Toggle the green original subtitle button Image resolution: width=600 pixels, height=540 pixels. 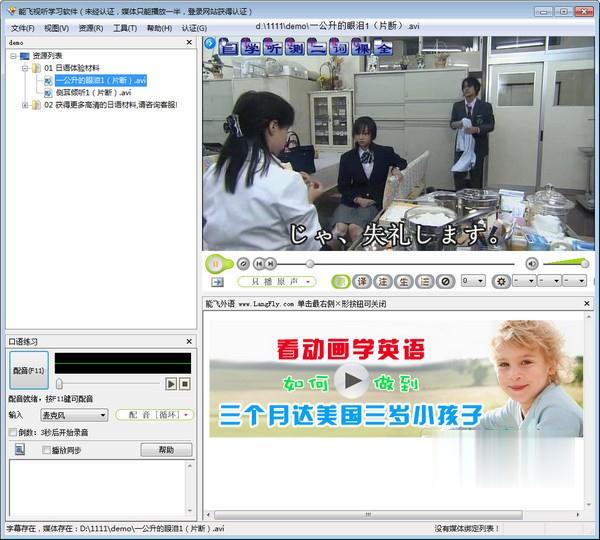pos(341,282)
